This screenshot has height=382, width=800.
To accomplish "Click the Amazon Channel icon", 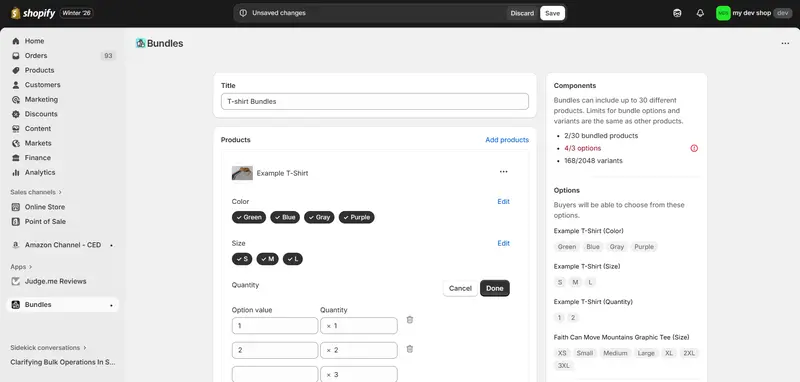I will 16,245.
